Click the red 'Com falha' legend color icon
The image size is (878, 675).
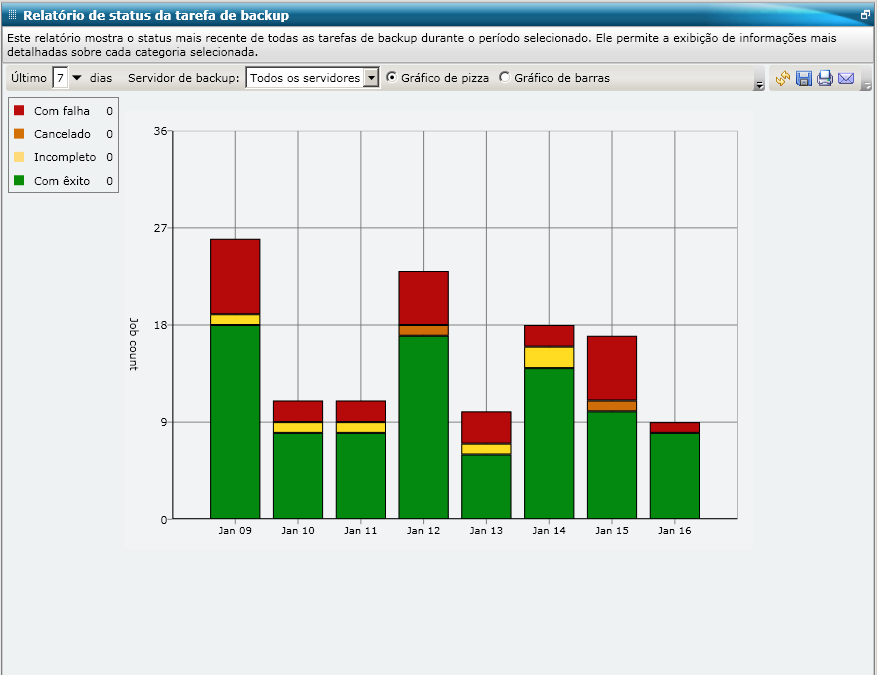coord(17,110)
